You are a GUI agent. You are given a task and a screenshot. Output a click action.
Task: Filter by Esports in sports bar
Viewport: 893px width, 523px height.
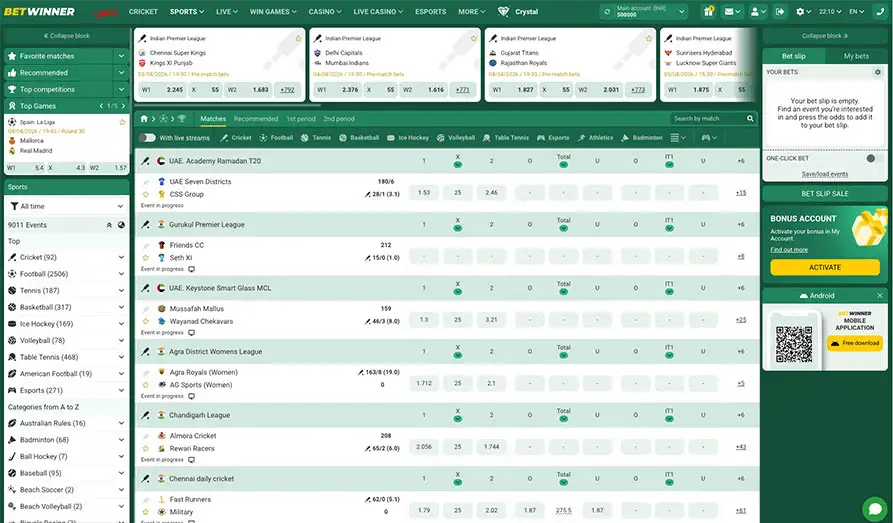coord(553,137)
